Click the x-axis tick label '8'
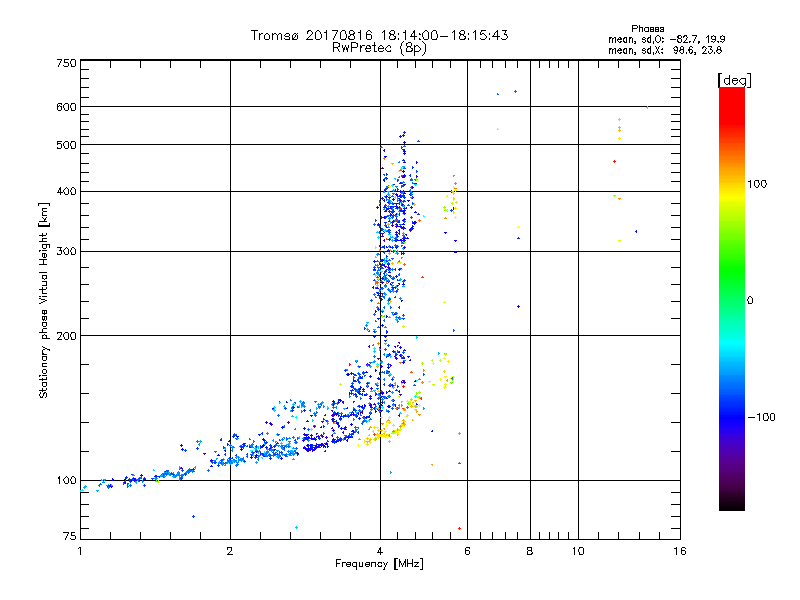The height and width of the screenshot is (600, 800). (530, 551)
